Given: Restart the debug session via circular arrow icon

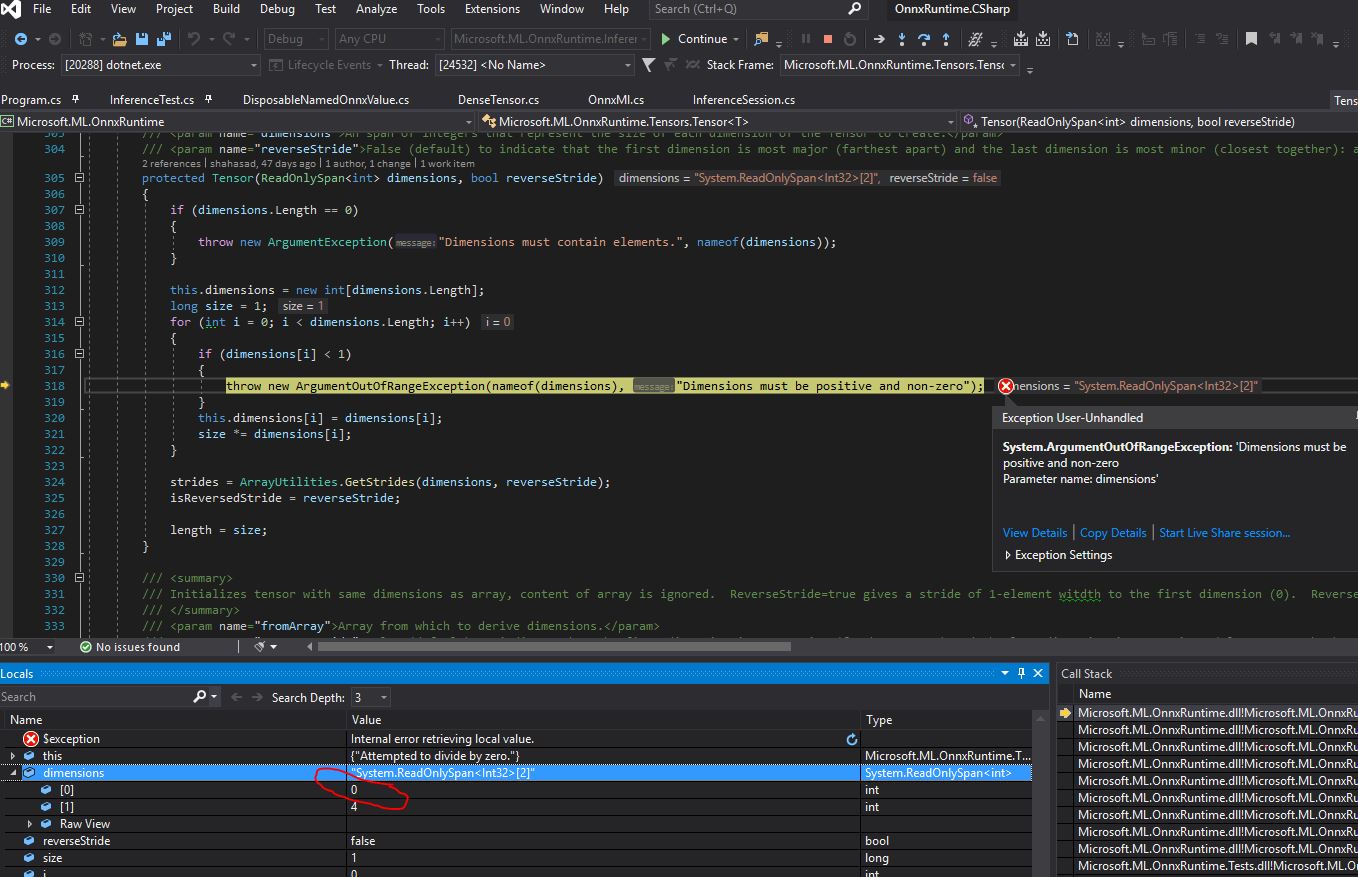Looking at the screenshot, I should click(851, 38).
